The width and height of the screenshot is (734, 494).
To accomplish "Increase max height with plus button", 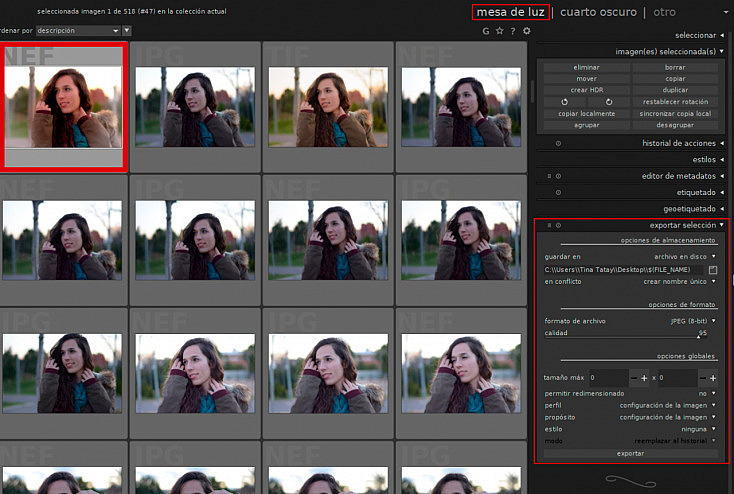I will (x=713, y=378).
